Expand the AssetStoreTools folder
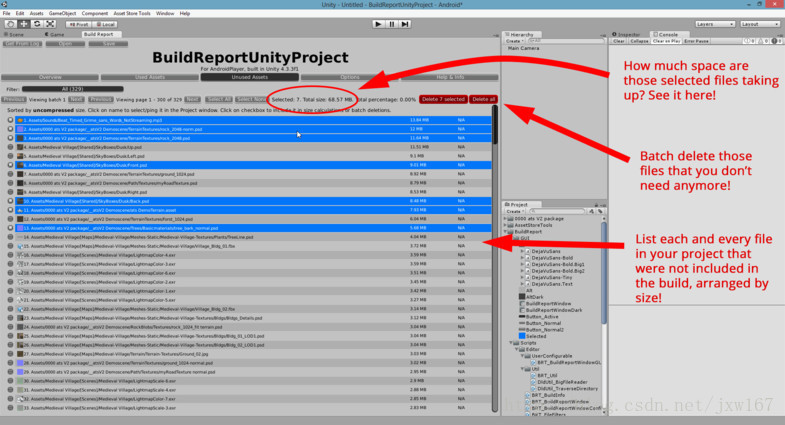 (505, 225)
